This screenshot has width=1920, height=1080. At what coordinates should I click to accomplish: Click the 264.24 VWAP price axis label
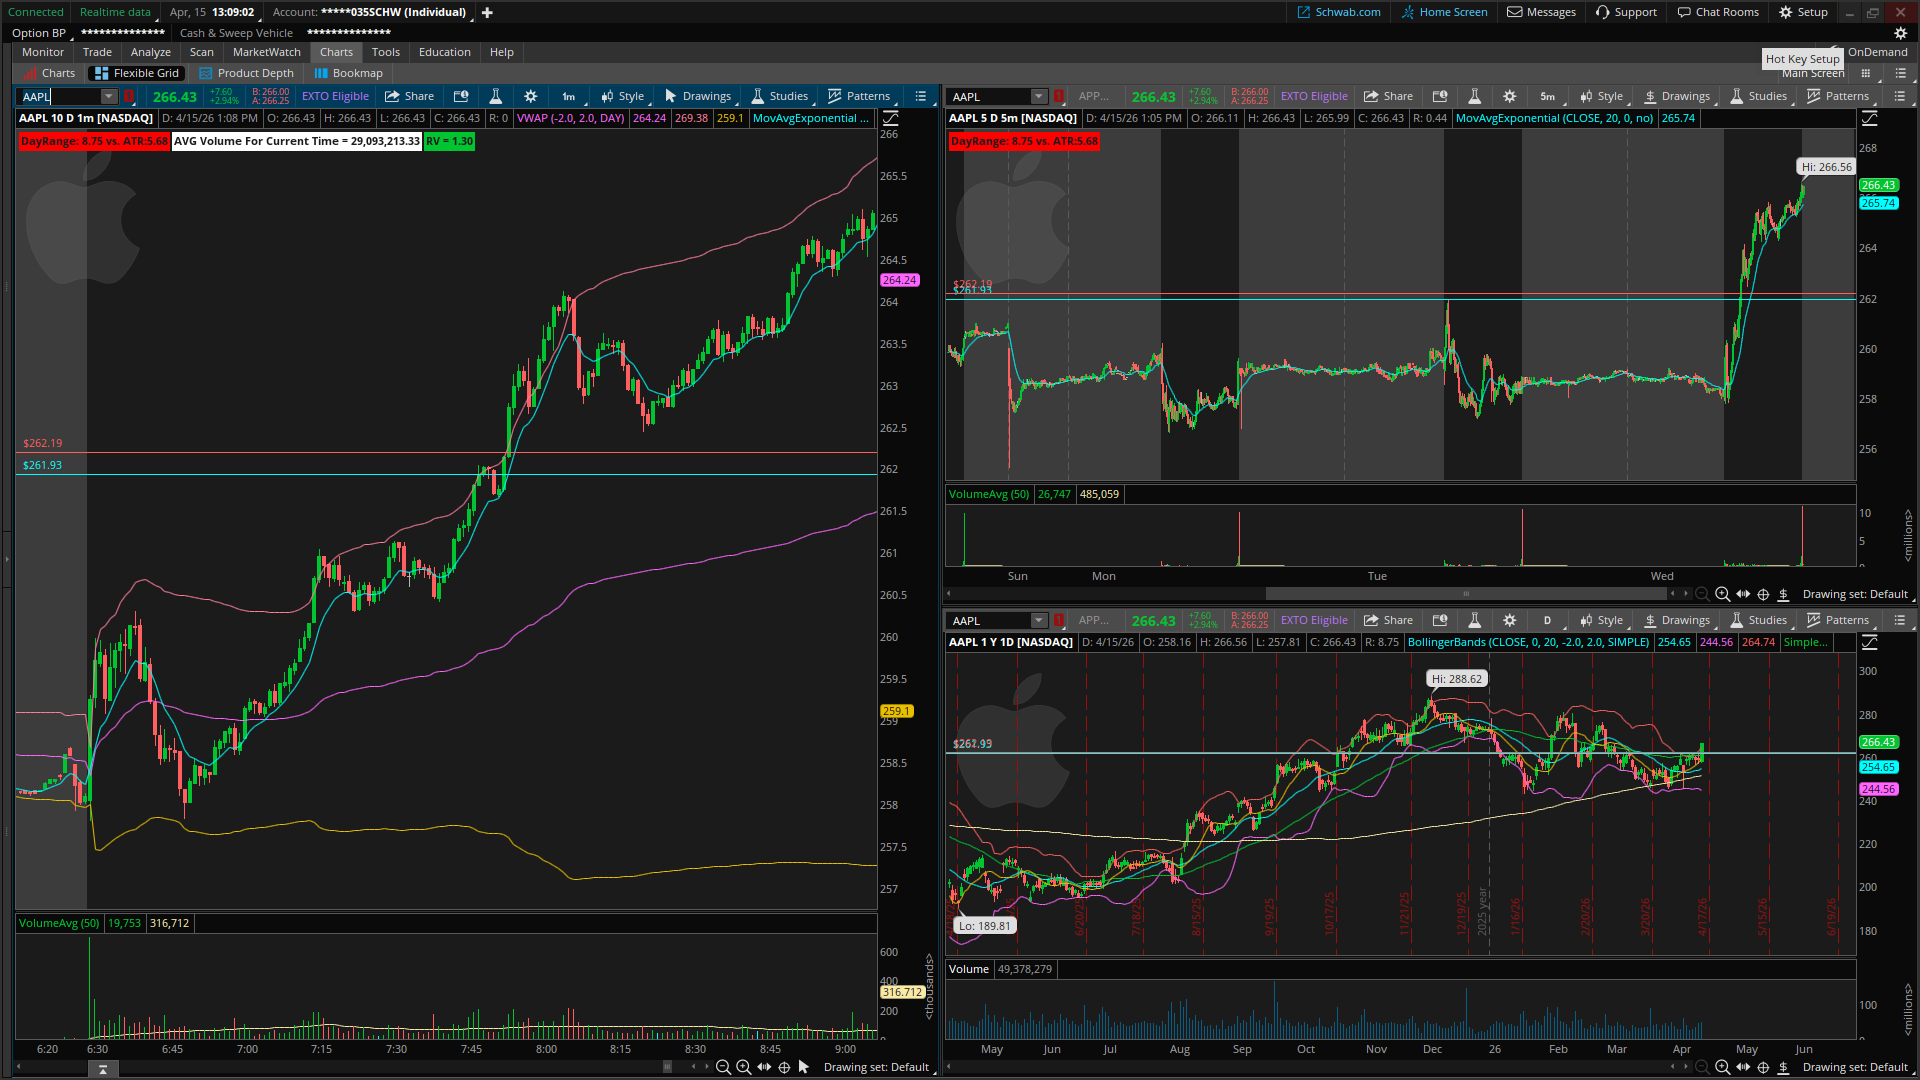pyautogui.click(x=900, y=281)
